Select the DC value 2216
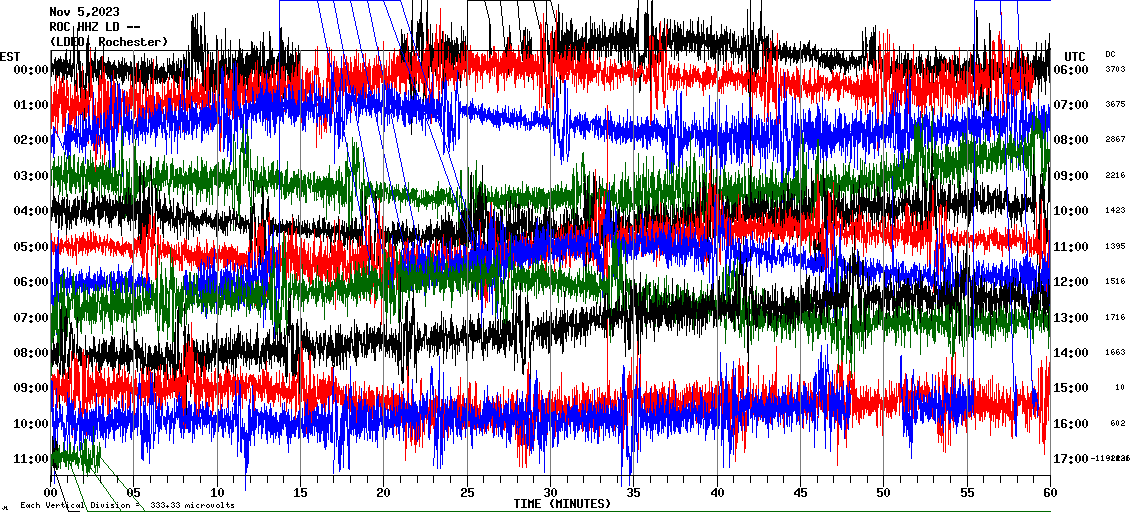The width and height of the screenshot is (1130, 519). click(1115, 175)
